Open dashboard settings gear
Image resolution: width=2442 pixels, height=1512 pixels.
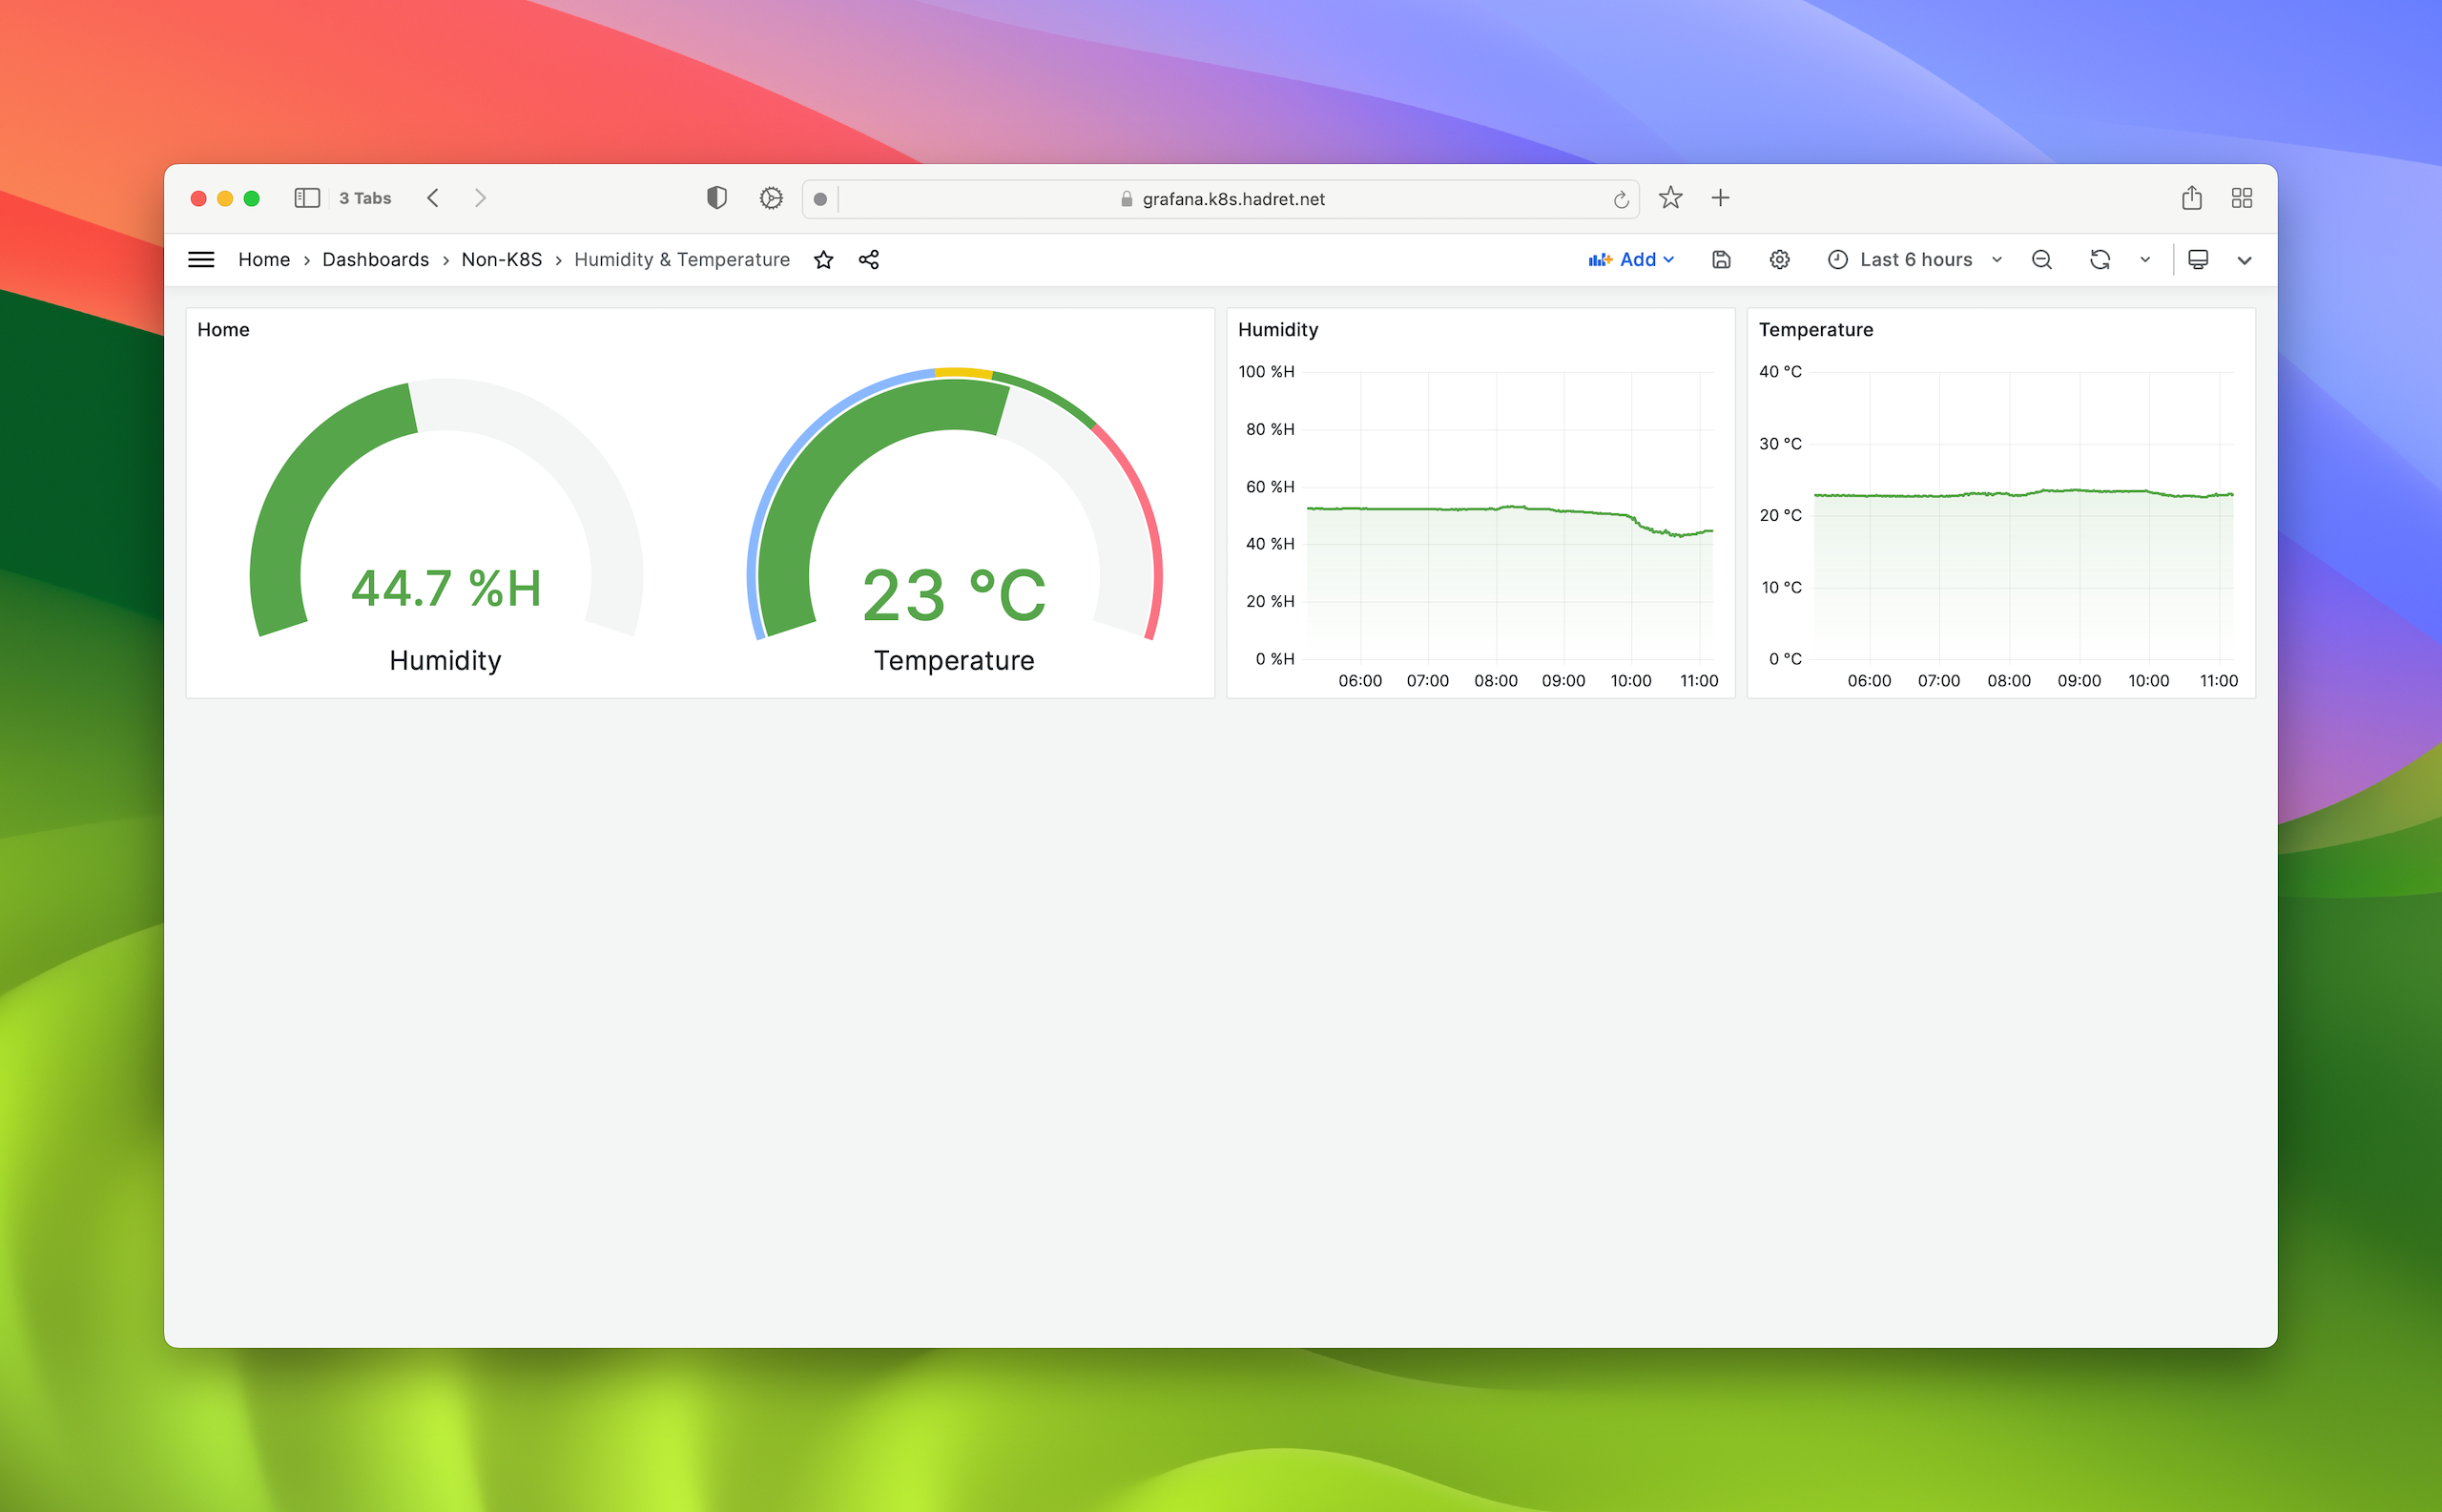point(1779,260)
